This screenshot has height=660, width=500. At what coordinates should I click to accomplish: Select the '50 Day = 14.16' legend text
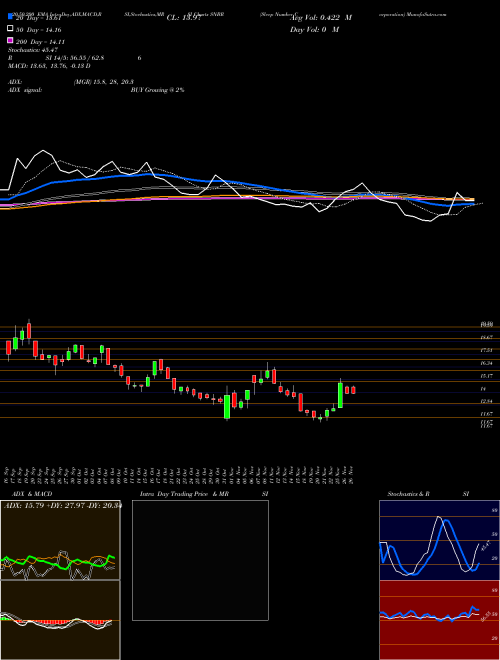click(x=38, y=30)
